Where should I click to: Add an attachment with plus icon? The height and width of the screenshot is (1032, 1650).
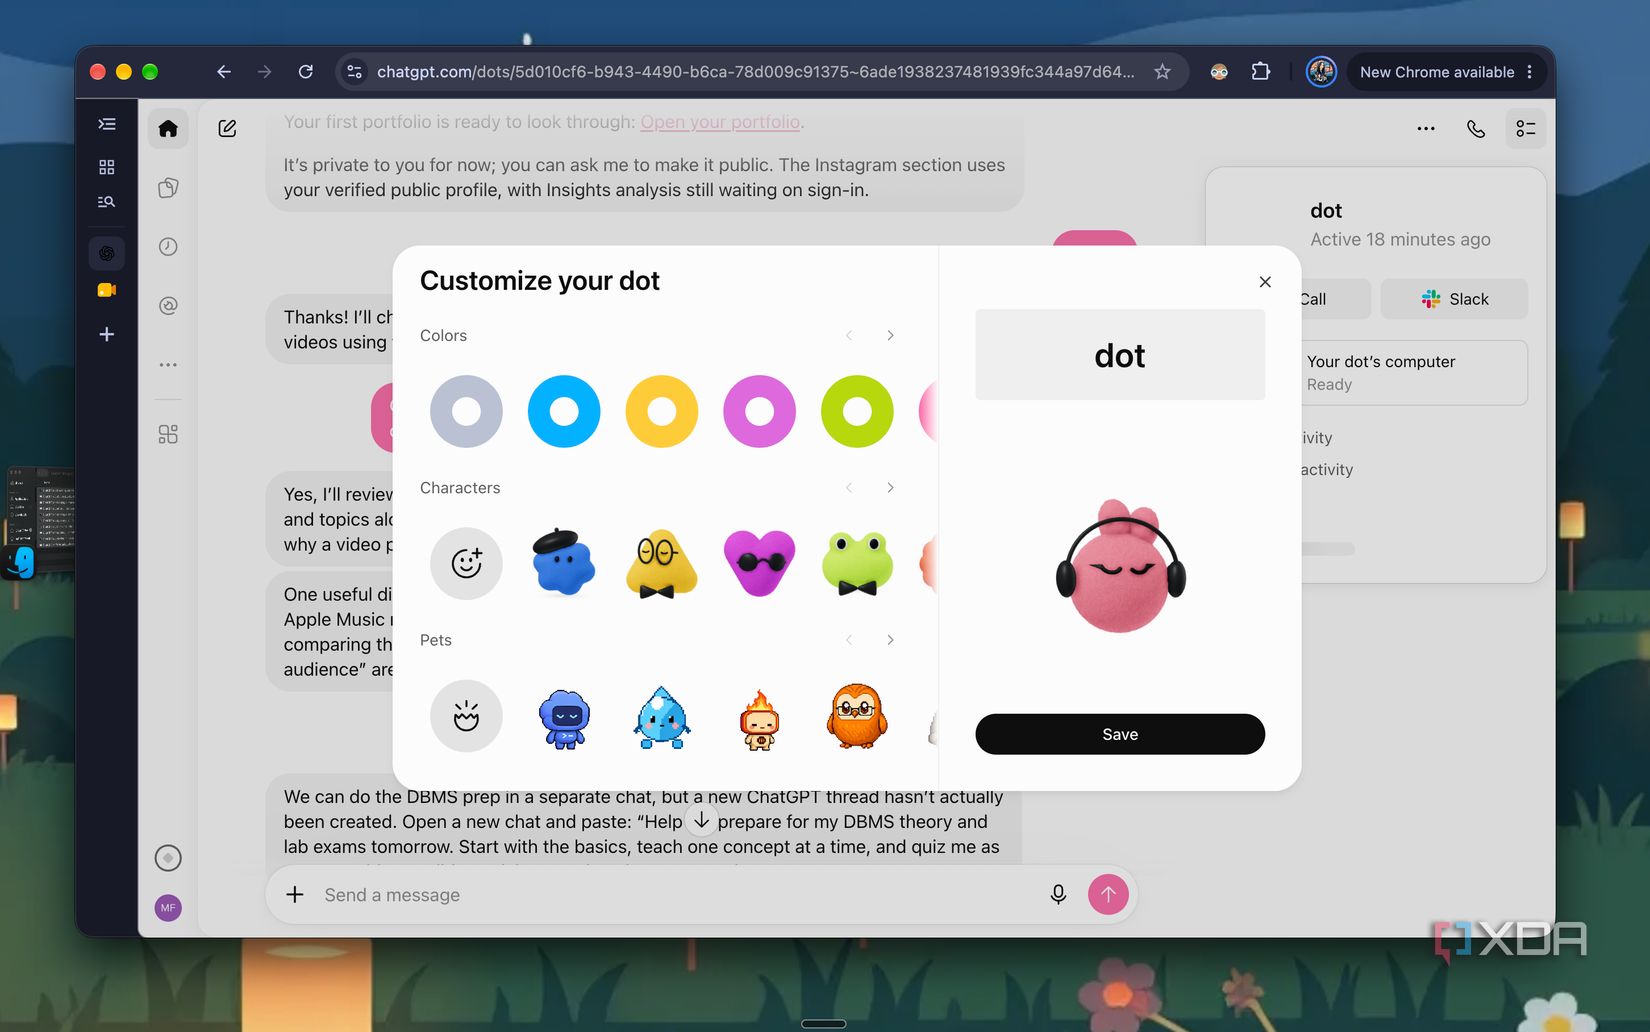(294, 894)
